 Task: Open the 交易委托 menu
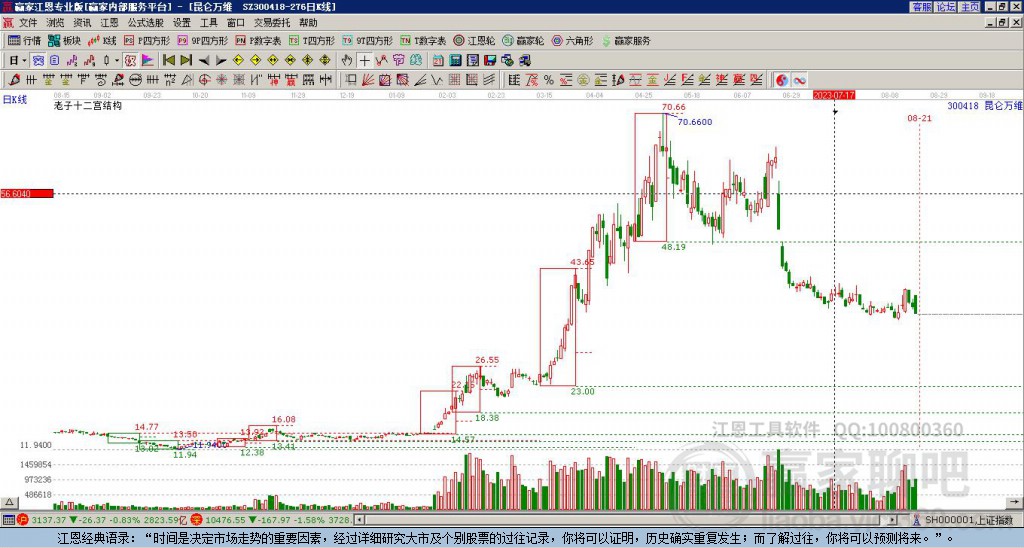(x=272, y=23)
